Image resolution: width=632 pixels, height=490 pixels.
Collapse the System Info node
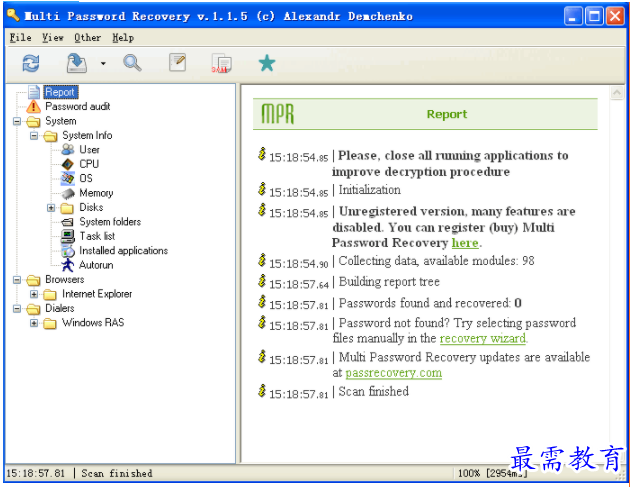34,135
